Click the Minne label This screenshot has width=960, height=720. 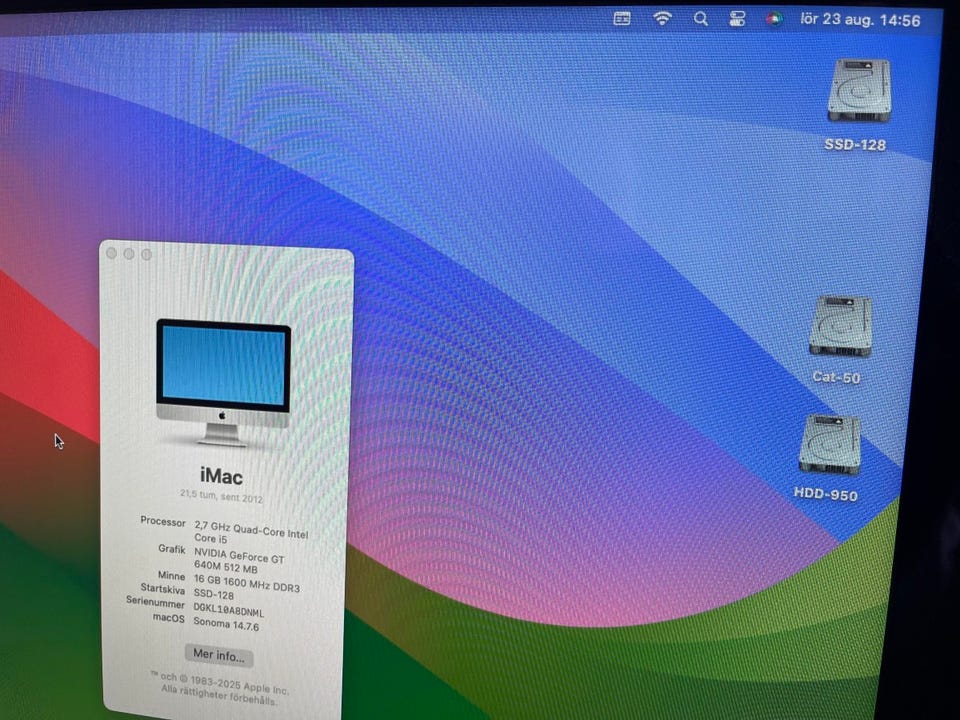171,576
